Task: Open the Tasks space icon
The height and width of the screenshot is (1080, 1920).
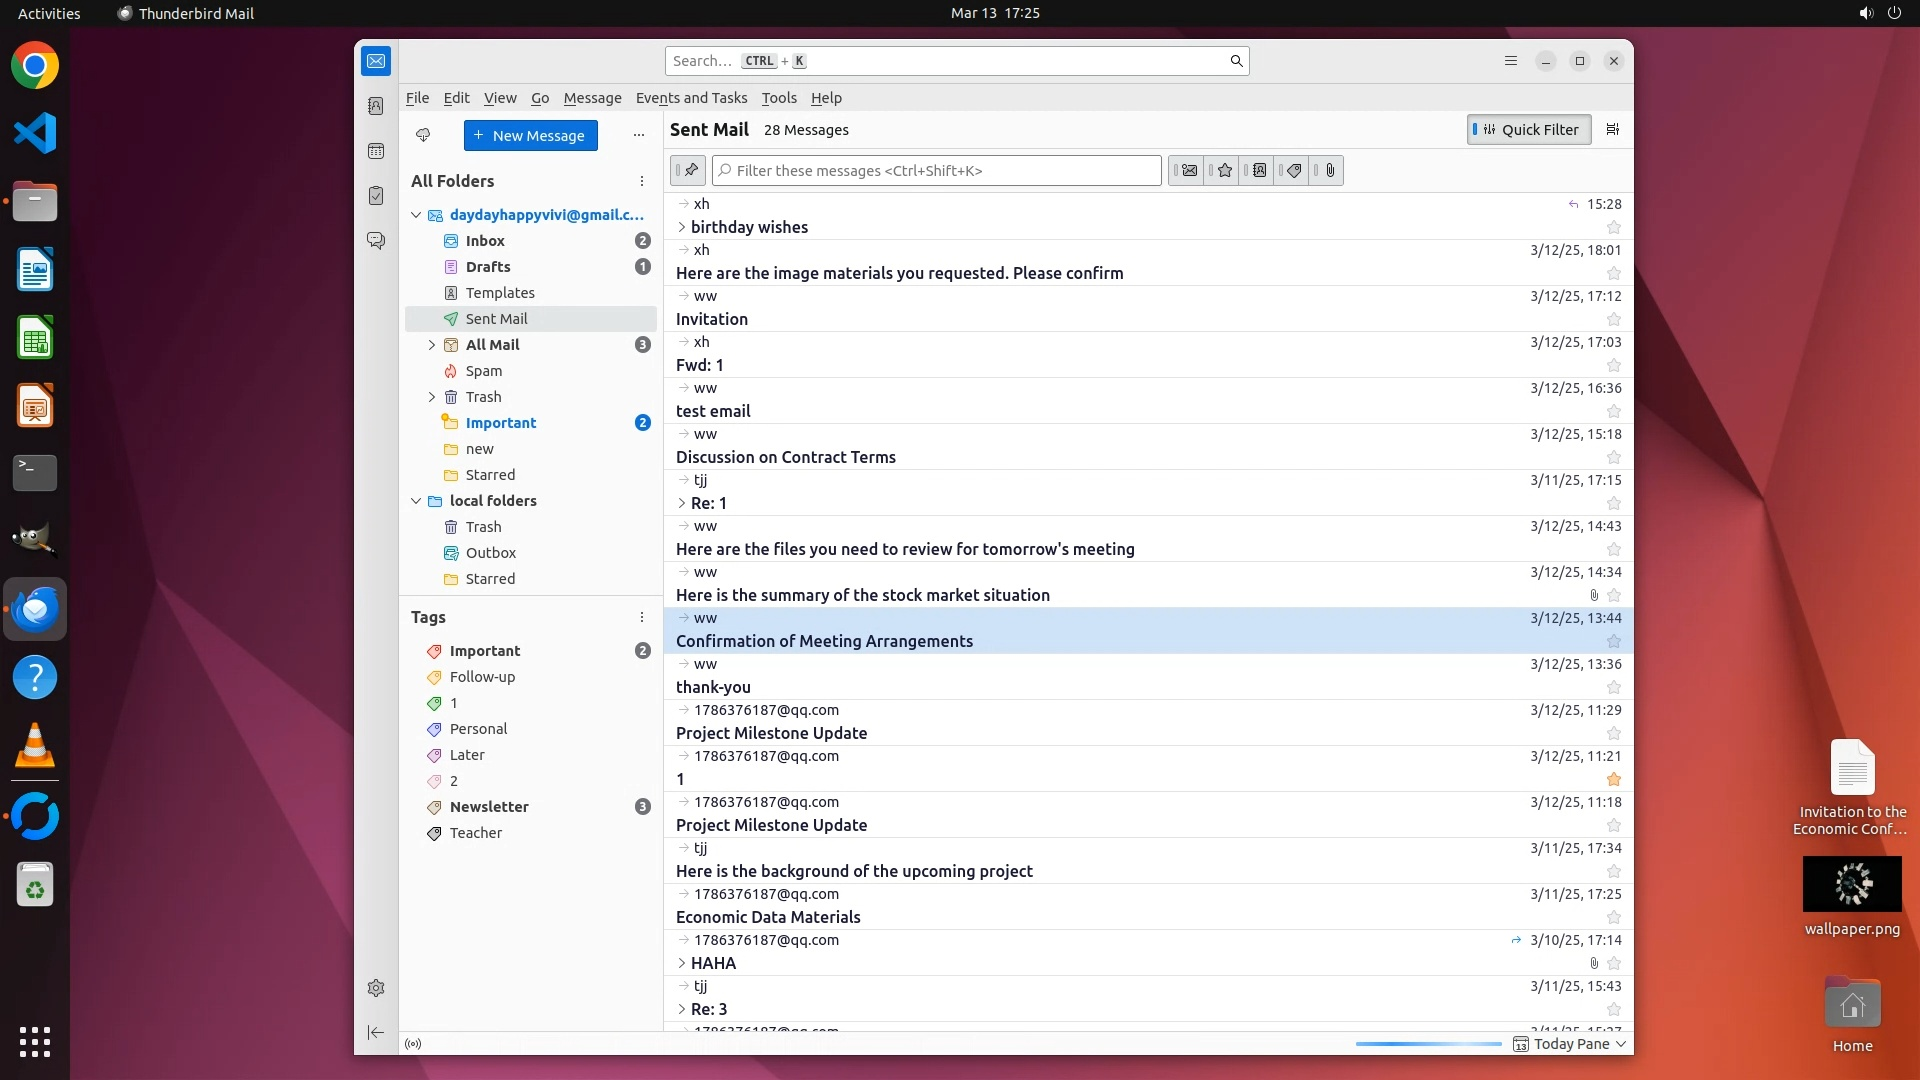Action: pos(376,196)
